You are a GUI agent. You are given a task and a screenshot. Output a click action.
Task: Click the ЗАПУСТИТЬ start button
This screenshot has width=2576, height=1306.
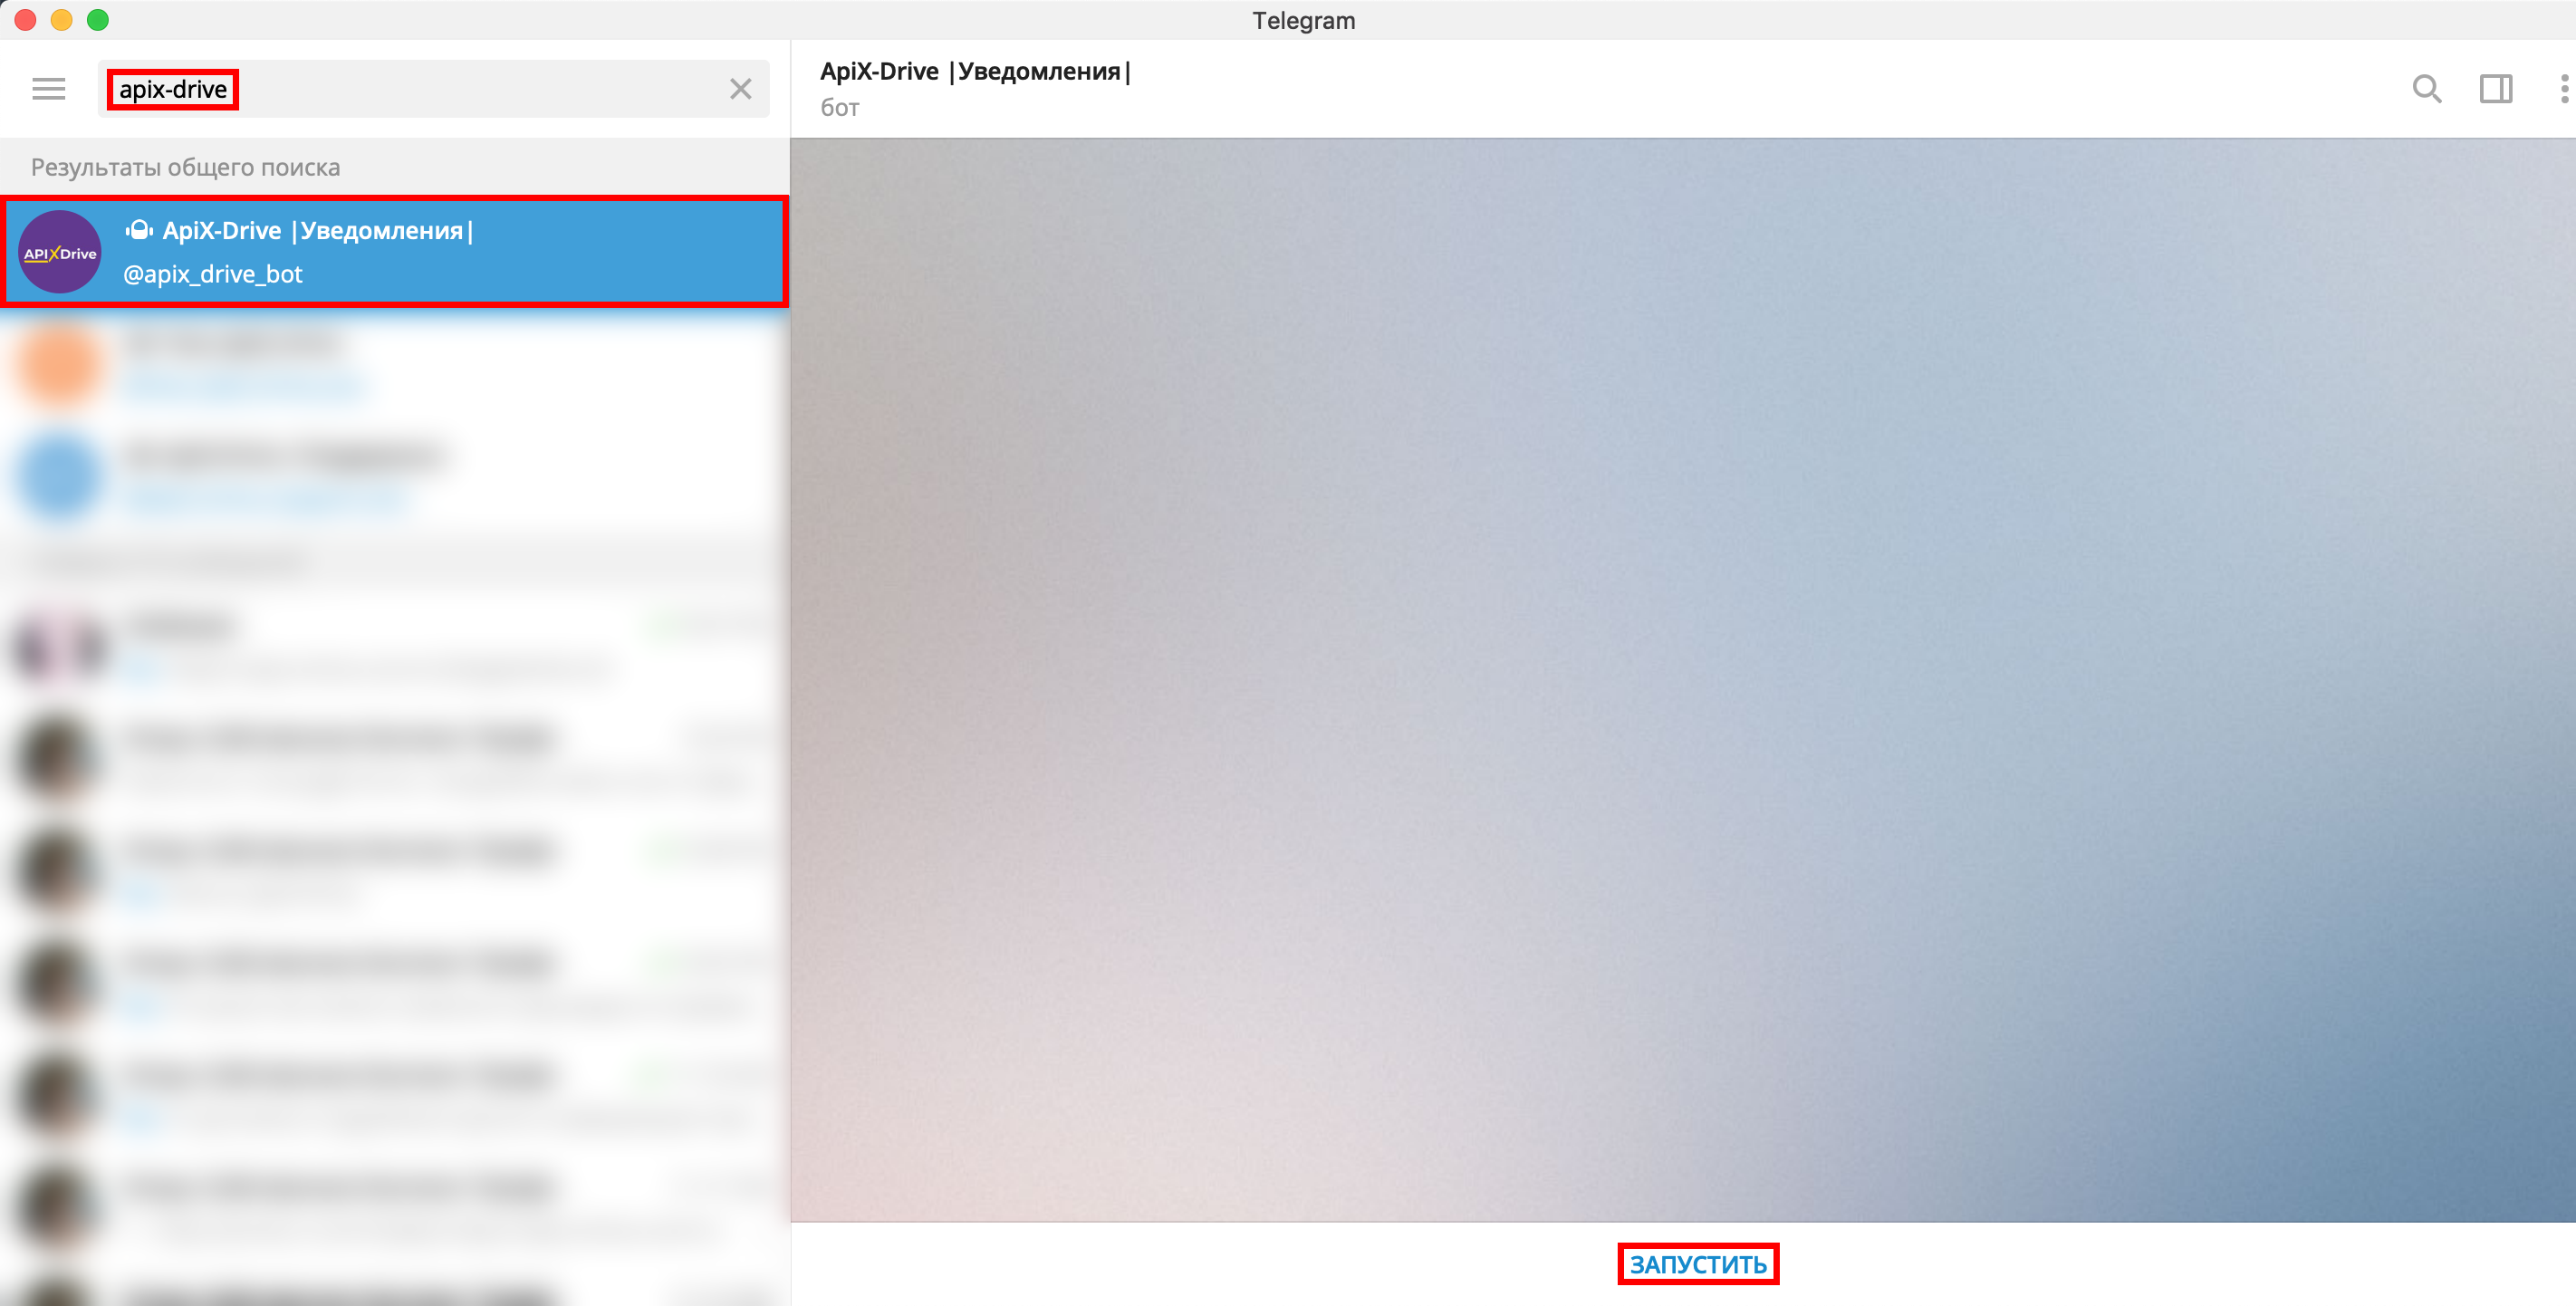click(x=1698, y=1264)
